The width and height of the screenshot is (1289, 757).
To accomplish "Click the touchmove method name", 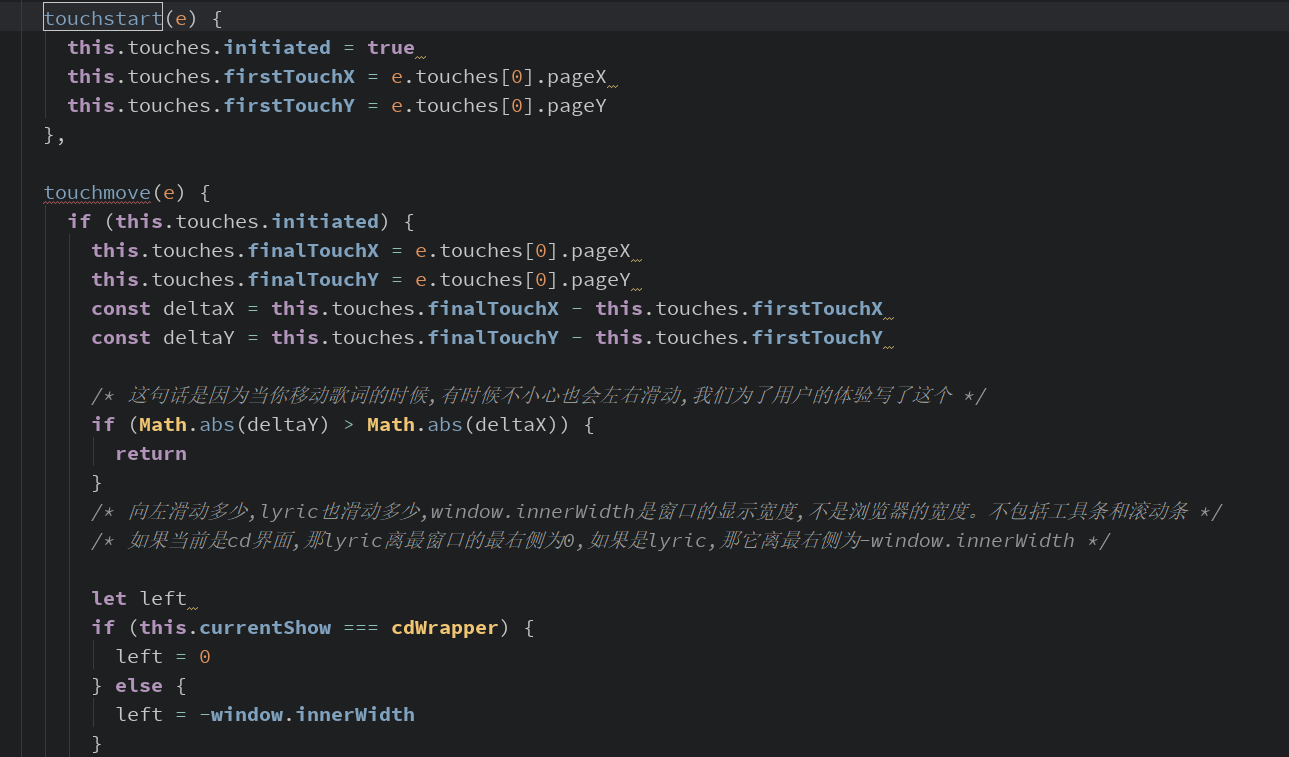I will [97, 192].
